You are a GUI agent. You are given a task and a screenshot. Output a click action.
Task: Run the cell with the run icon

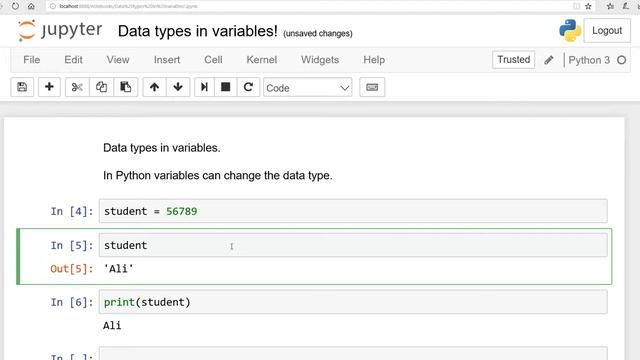(x=204, y=87)
